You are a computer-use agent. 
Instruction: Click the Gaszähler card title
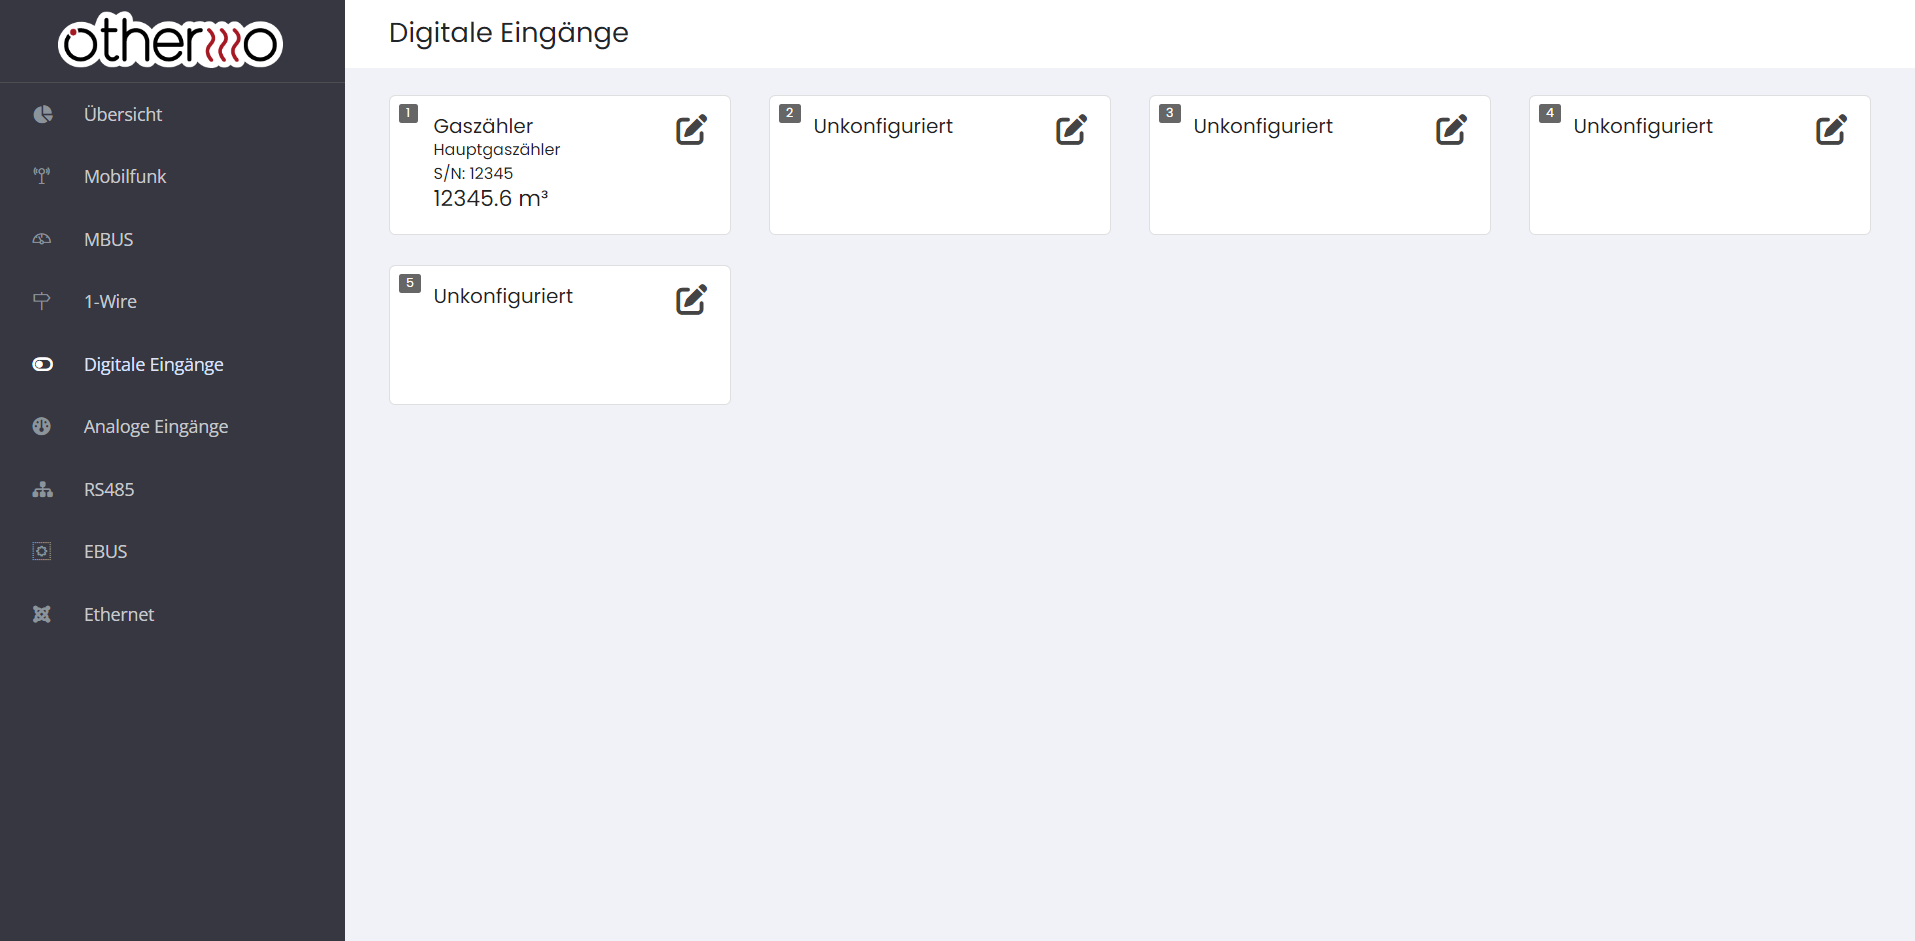pos(483,126)
